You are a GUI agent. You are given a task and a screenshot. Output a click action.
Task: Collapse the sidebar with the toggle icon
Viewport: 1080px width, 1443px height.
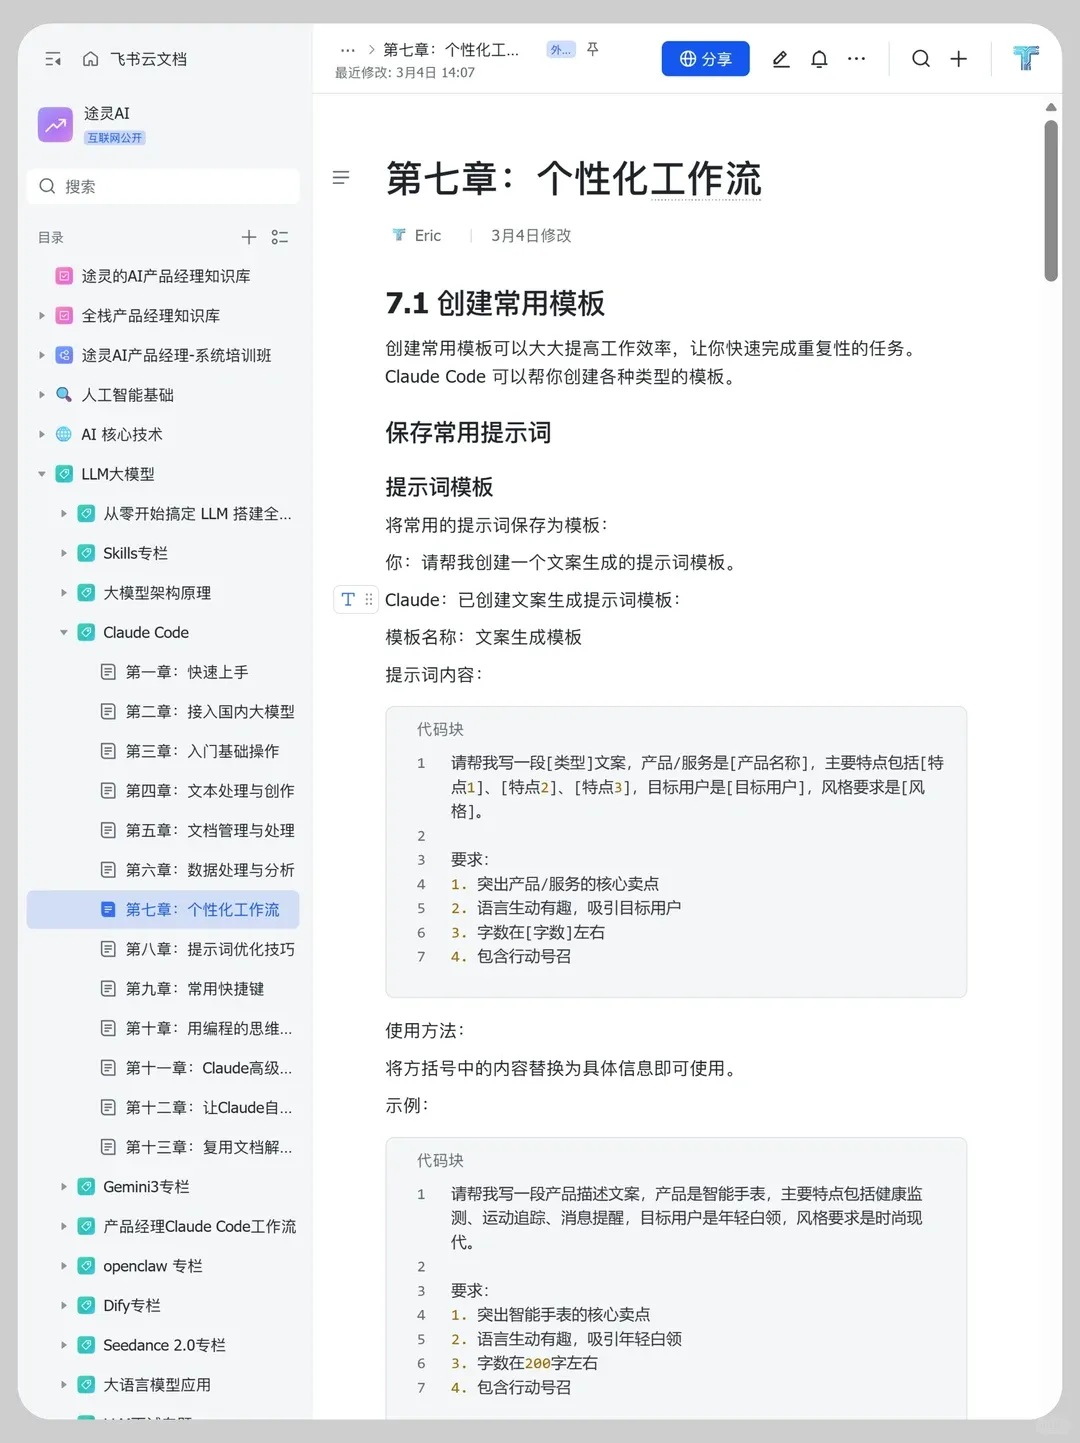54,60
